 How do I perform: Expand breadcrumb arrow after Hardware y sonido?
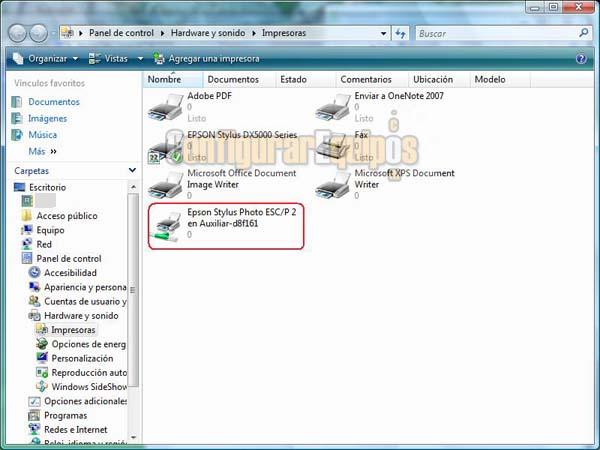click(x=254, y=33)
